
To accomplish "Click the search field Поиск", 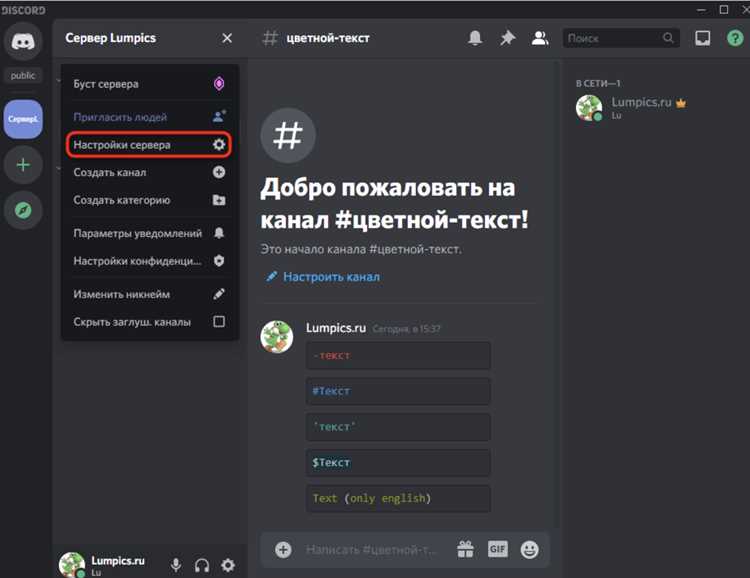I will 621,38.
